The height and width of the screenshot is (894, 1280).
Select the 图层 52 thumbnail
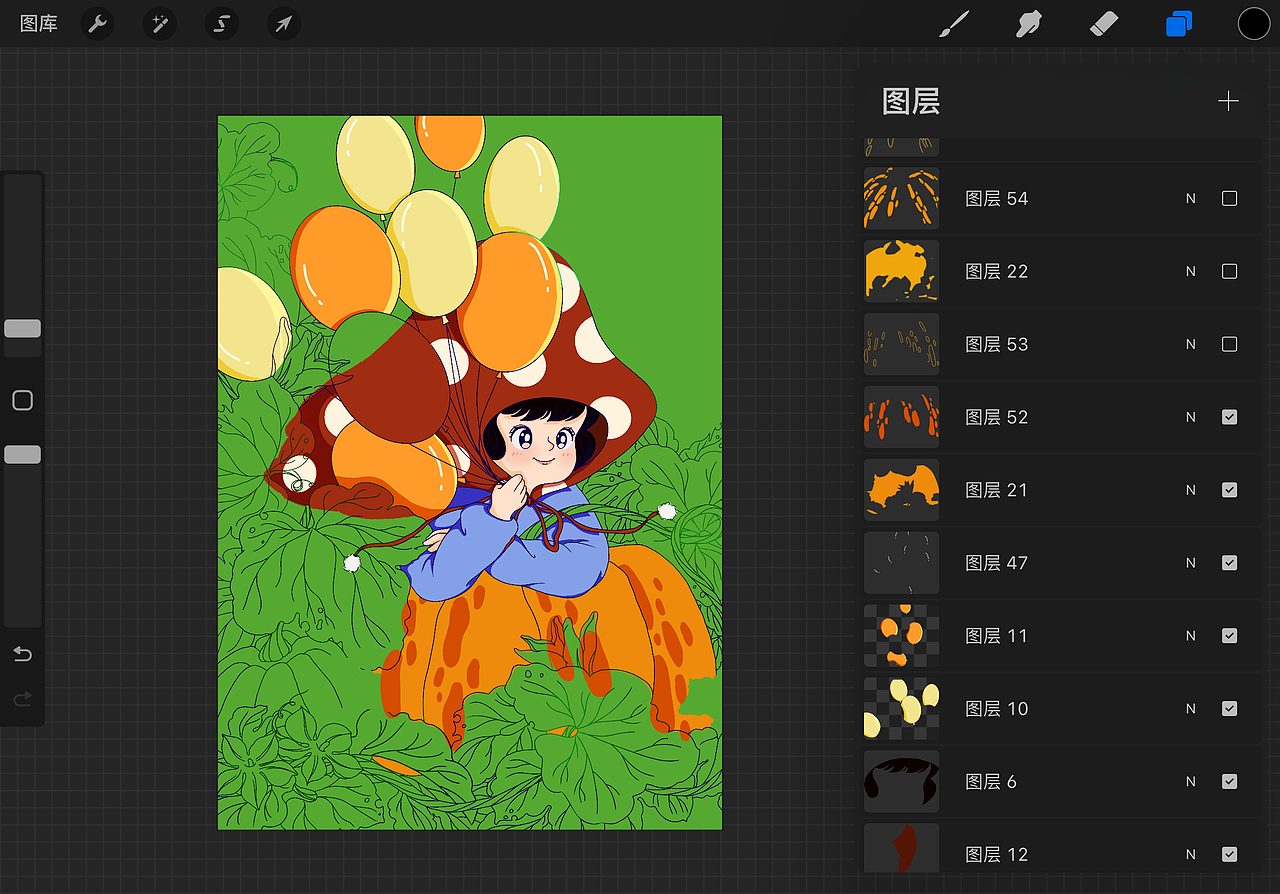click(901, 417)
